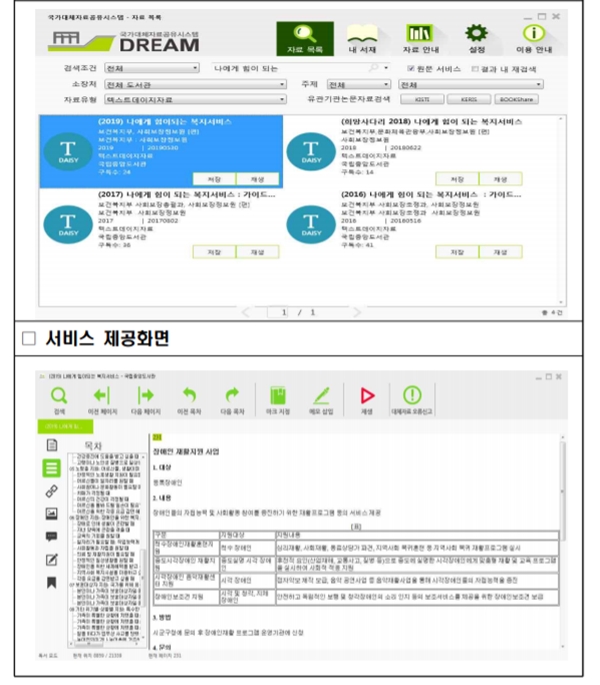The width and height of the screenshot is (600, 685).
Task: Click the 메모 삽입 pencil icon
Action: (321, 400)
